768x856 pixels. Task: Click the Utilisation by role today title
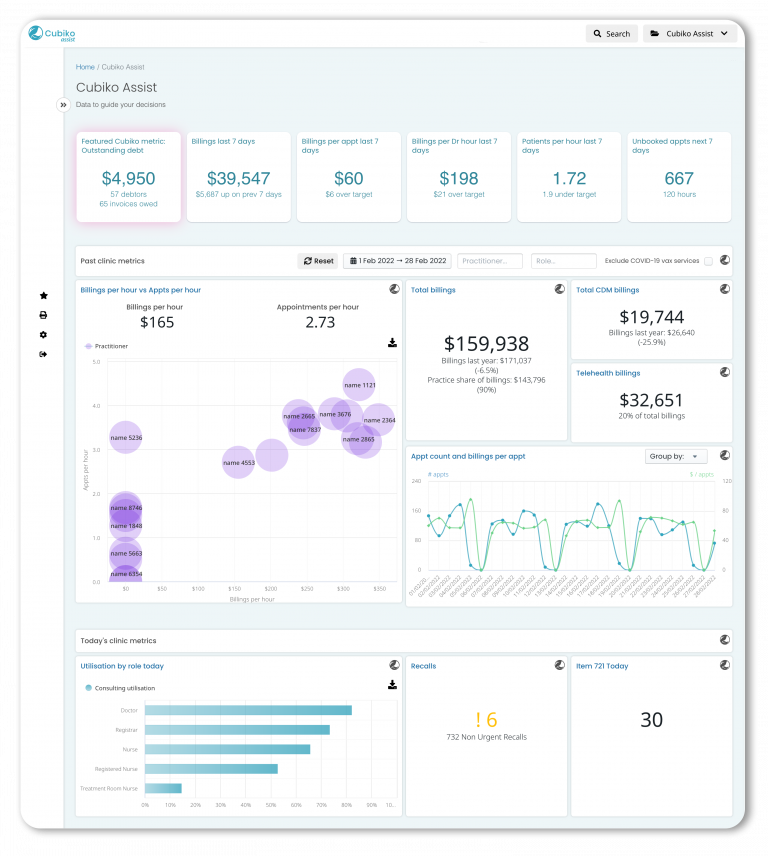tap(122, 666)
